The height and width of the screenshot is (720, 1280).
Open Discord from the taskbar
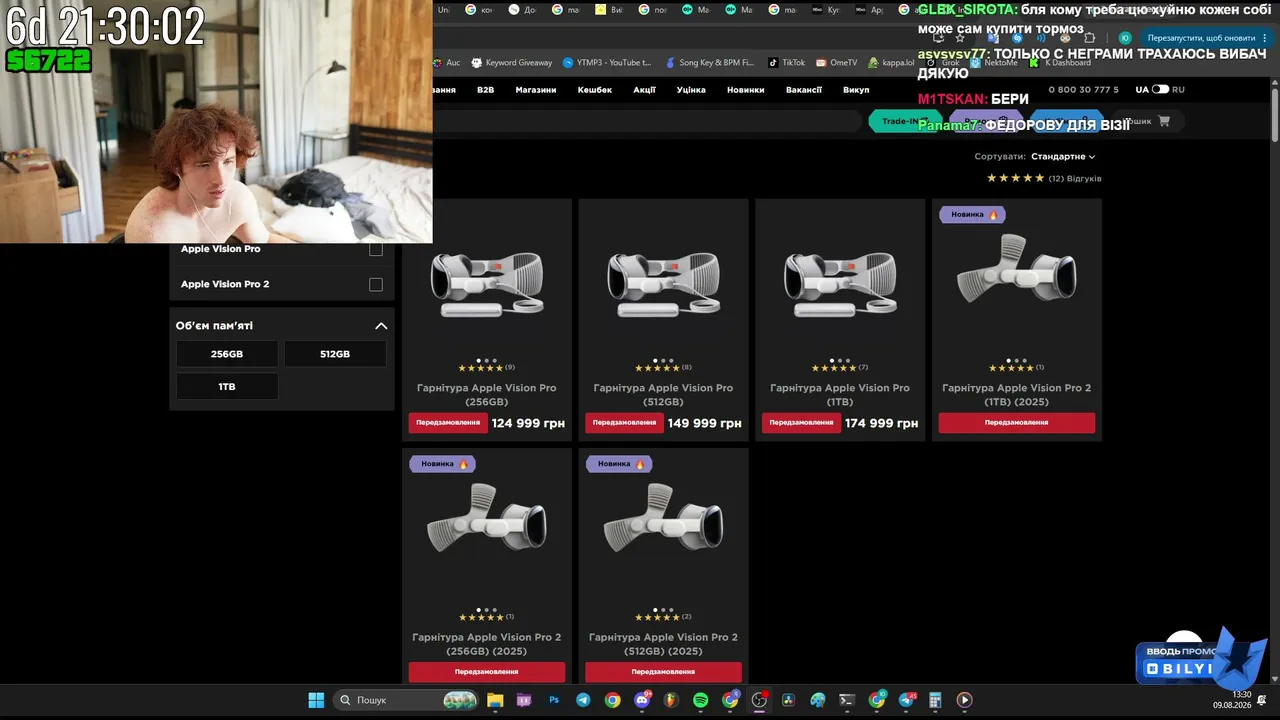pos(642,700)
